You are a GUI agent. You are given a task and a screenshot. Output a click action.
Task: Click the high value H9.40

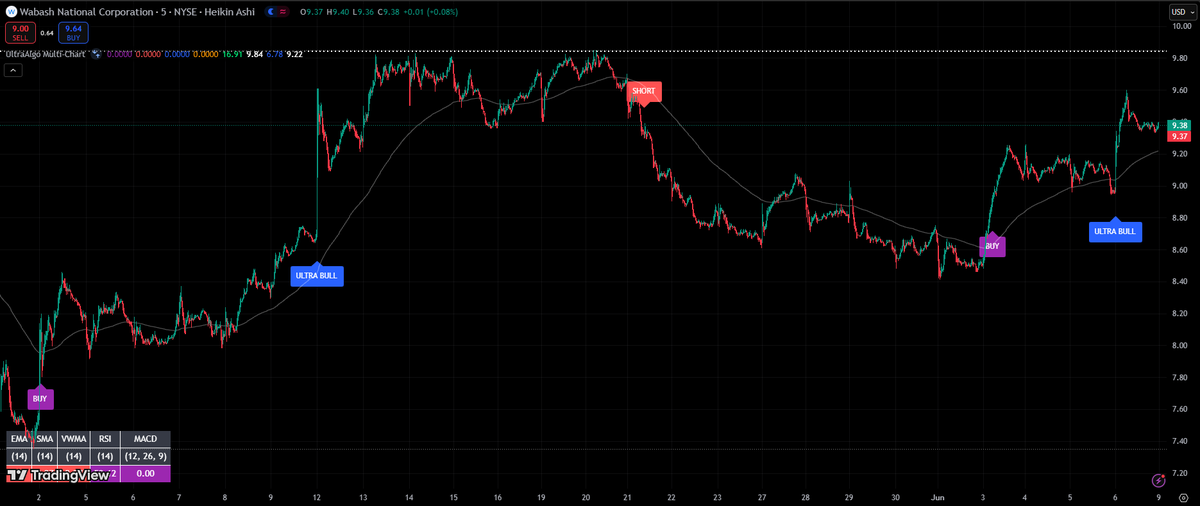tap(338, 11)
